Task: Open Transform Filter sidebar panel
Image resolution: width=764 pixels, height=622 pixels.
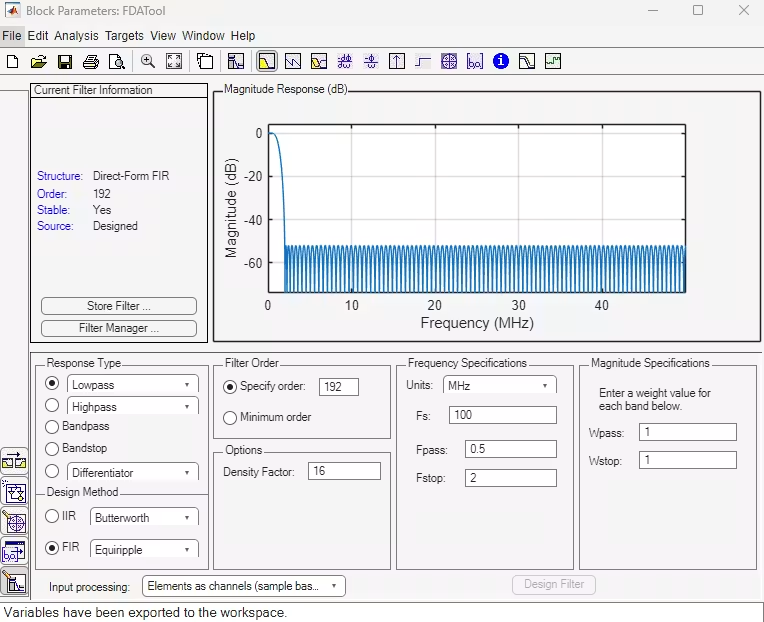Action: [14, 492]
